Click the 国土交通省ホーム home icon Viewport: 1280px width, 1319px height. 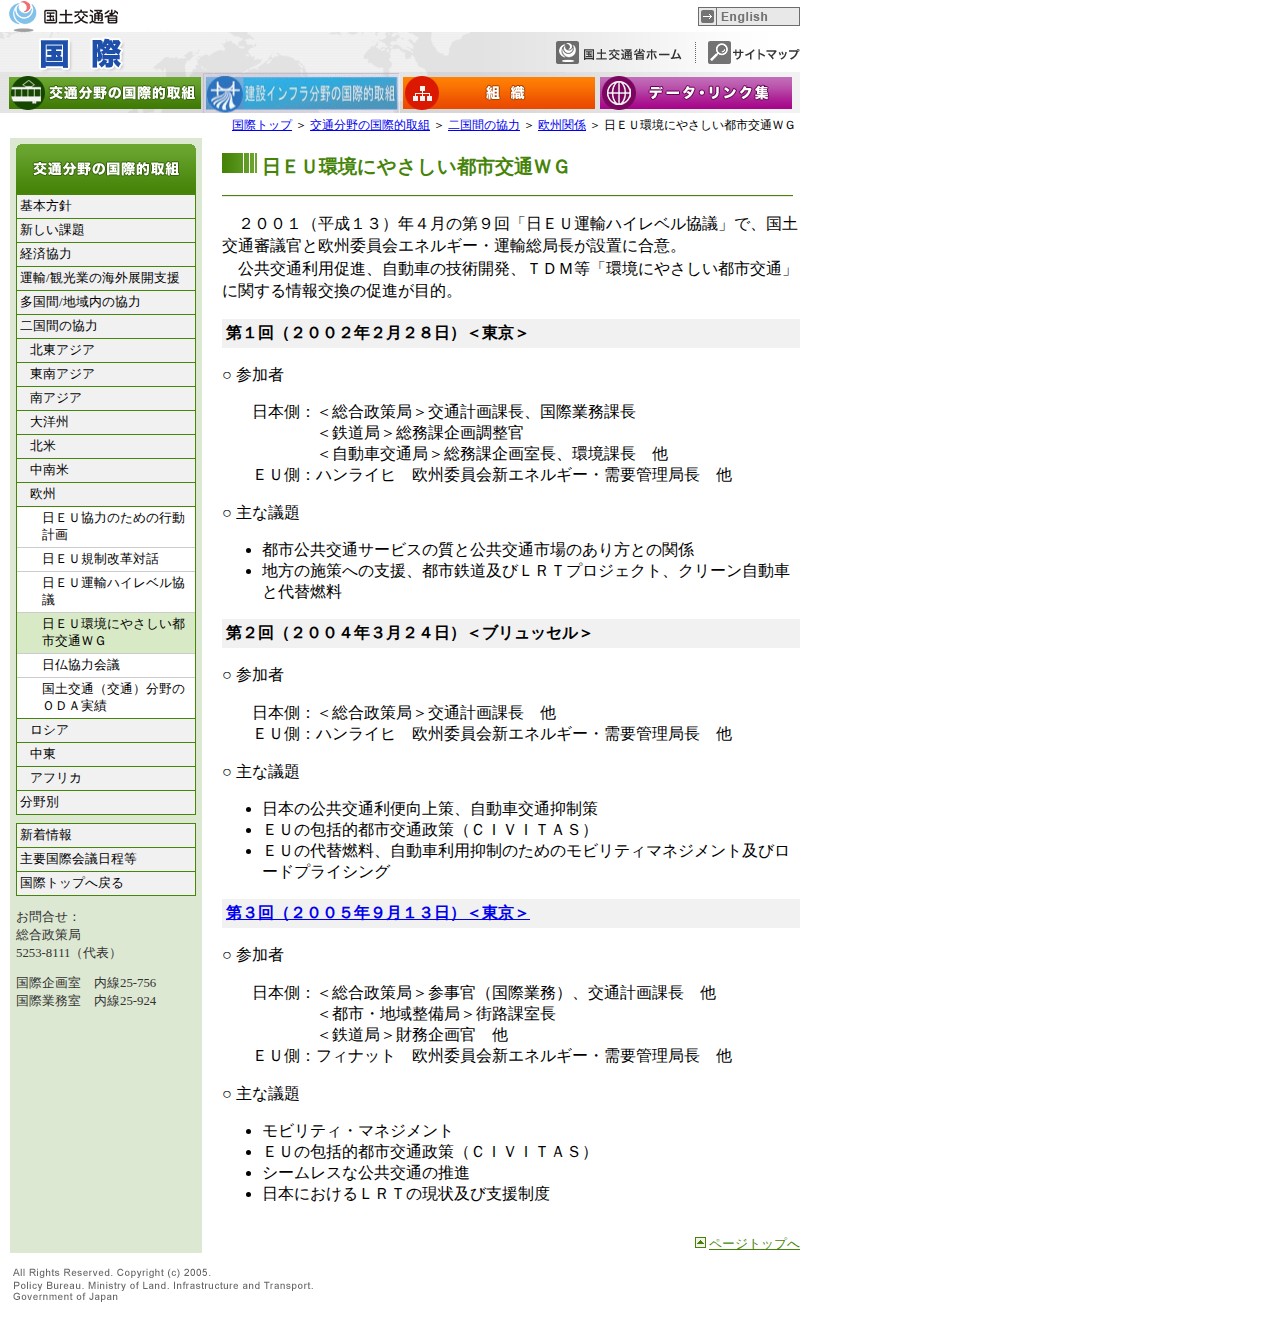568,53
